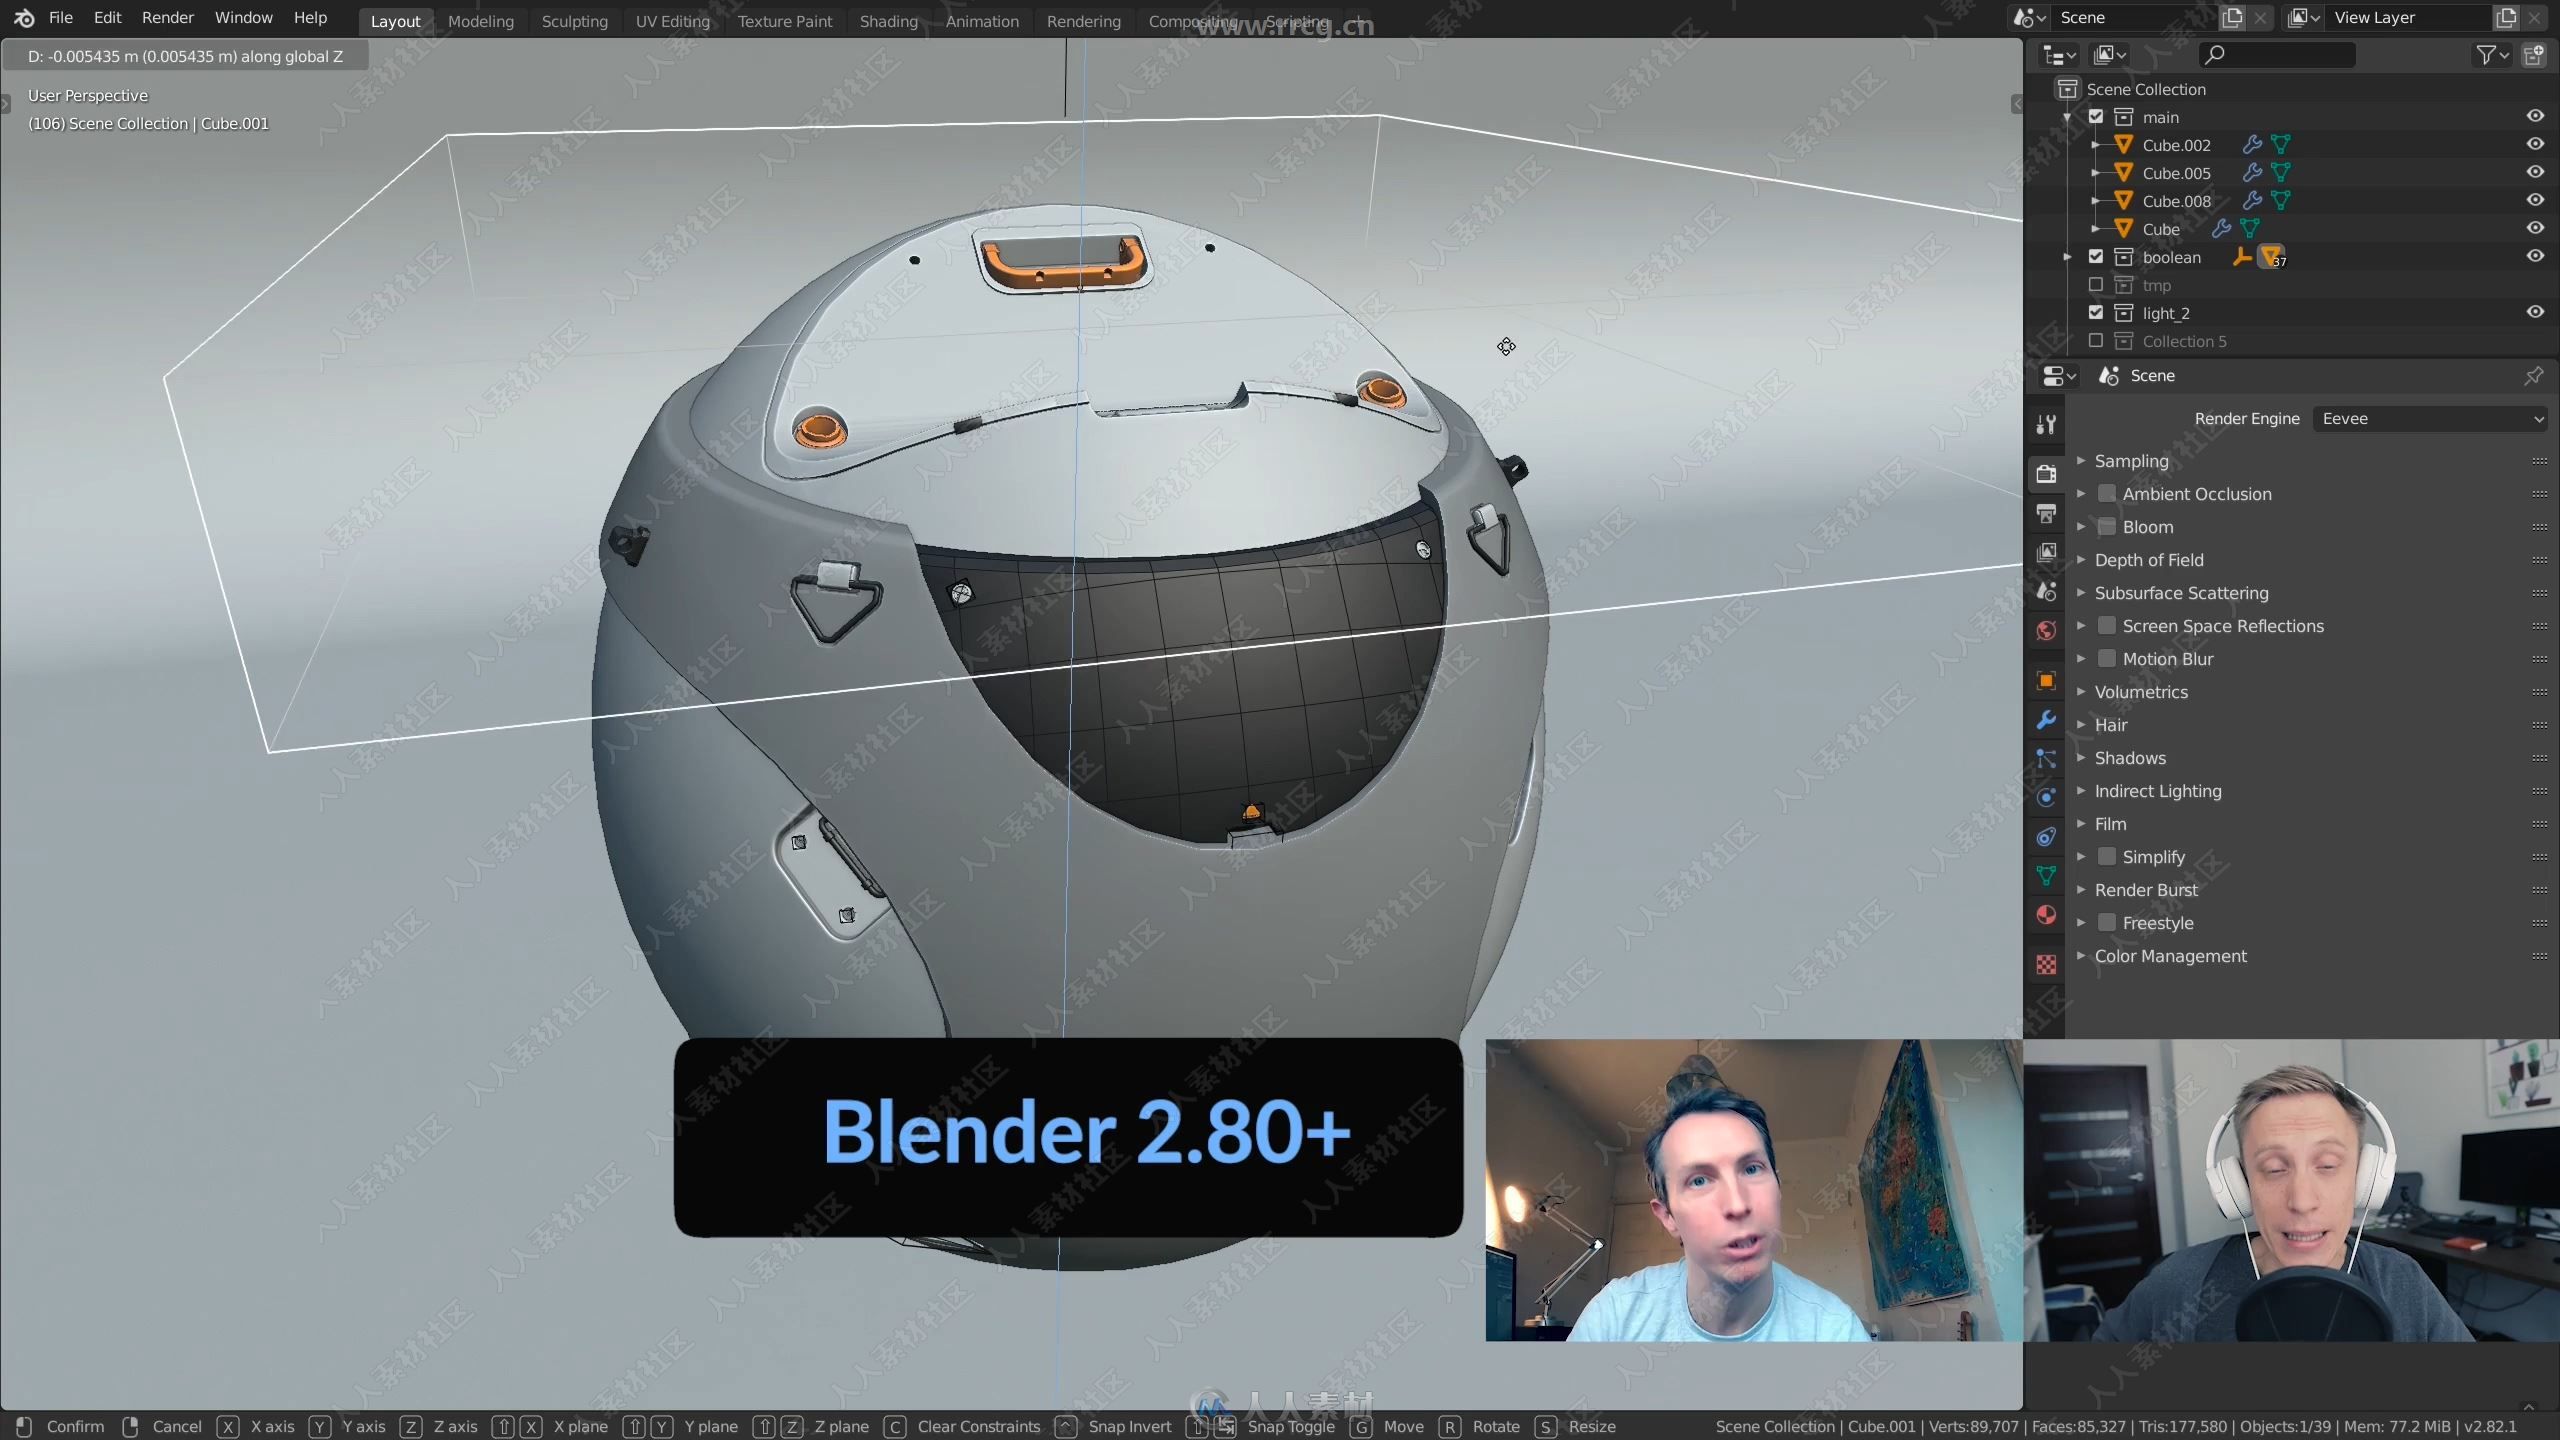This screenshot has height=1440, width=2560.
Task: Expand the Color Management panel
Action: (2081, 956)
